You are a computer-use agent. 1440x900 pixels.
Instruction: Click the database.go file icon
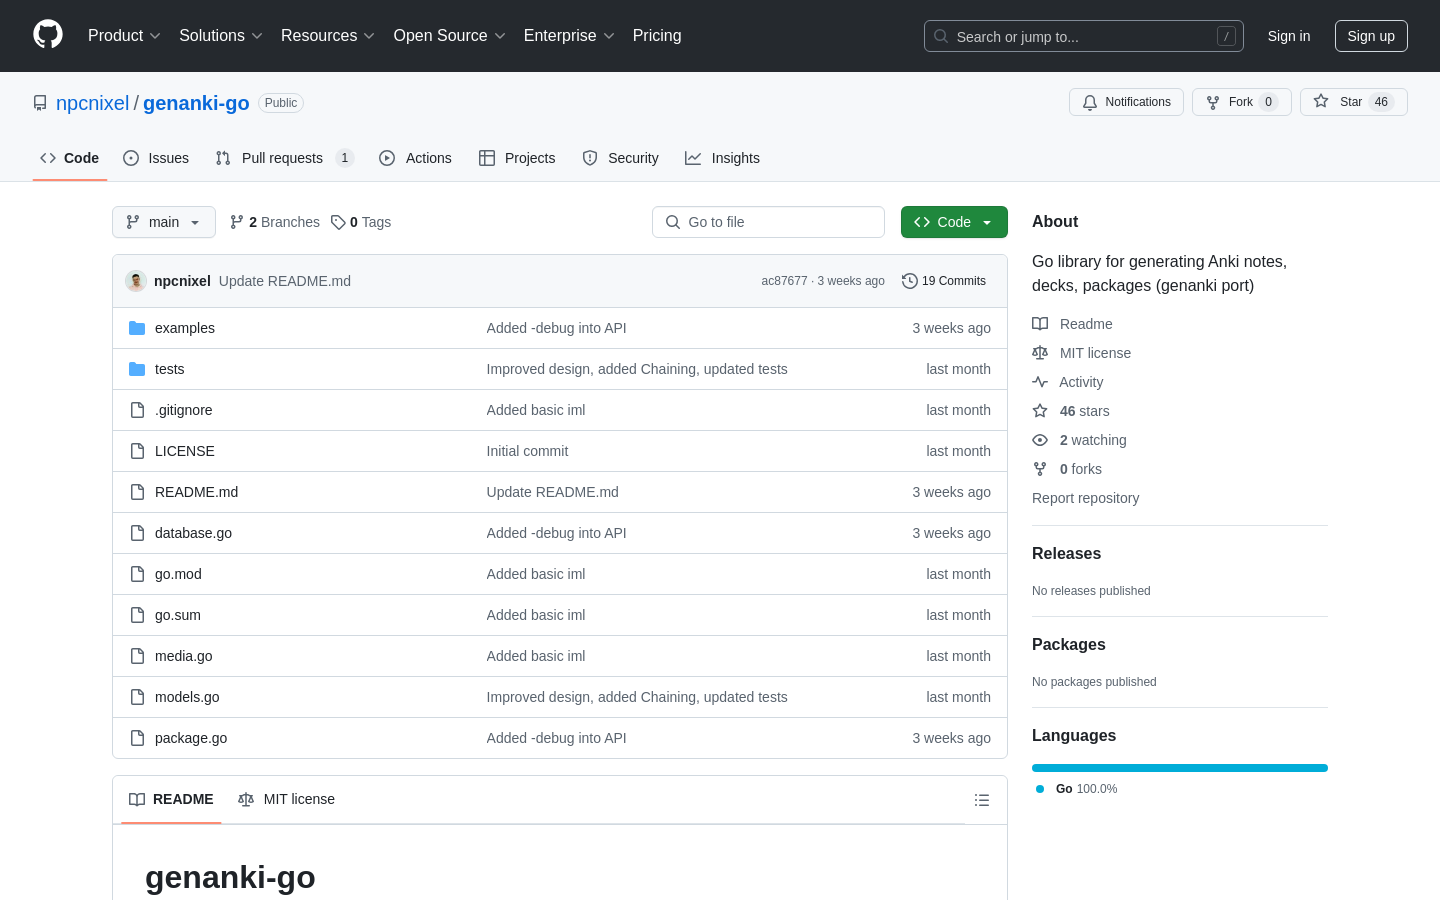click(x=137, y=533)
